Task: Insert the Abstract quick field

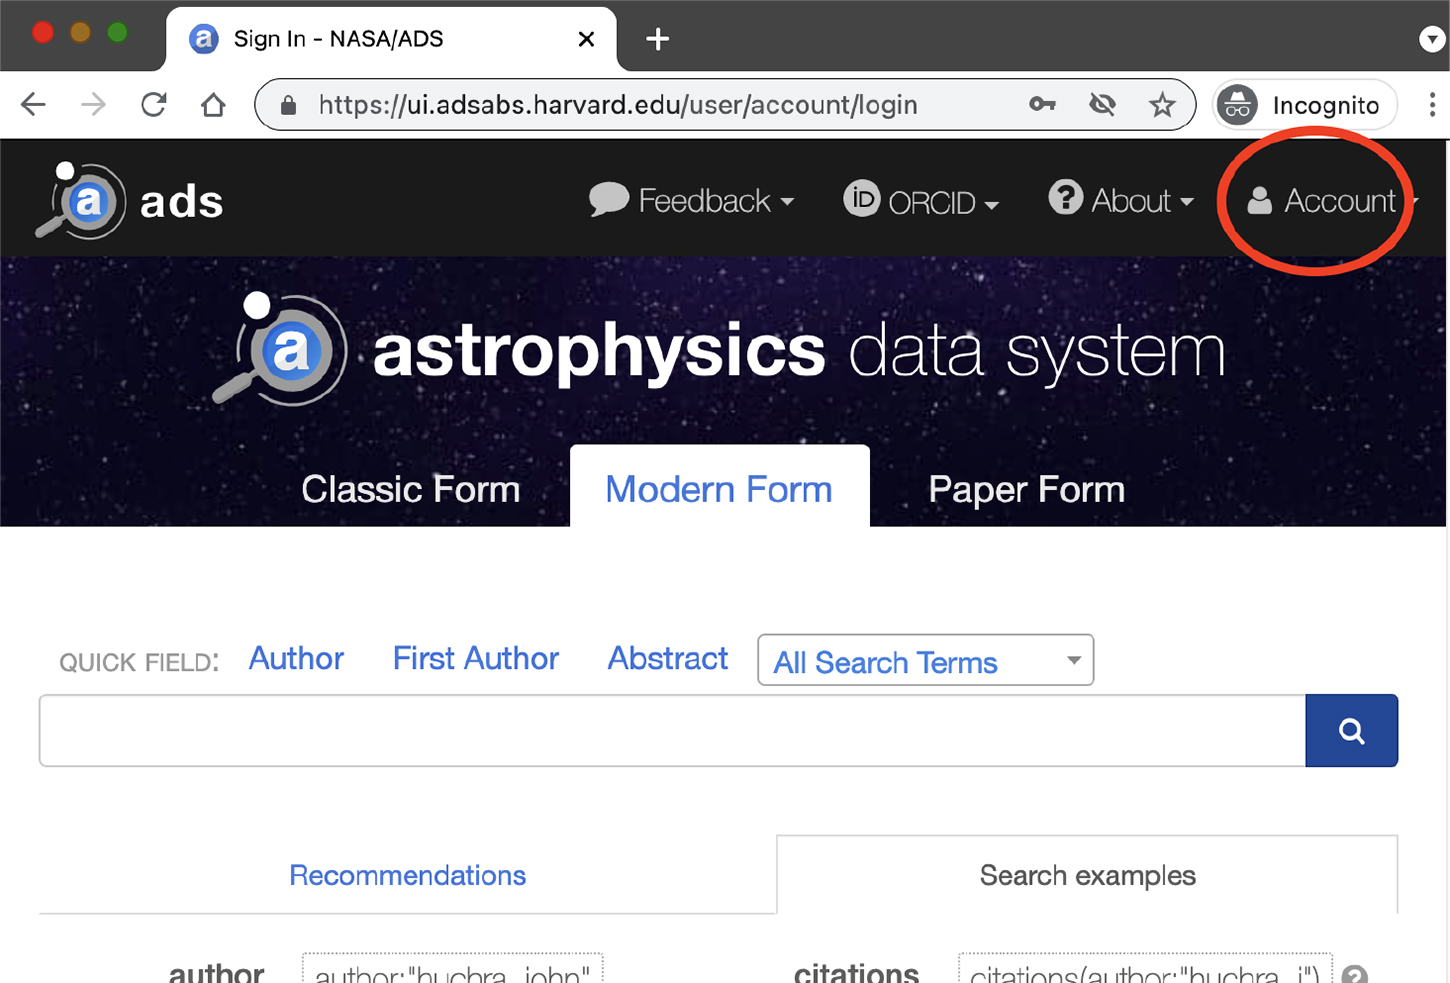Action: coord(668,658)
